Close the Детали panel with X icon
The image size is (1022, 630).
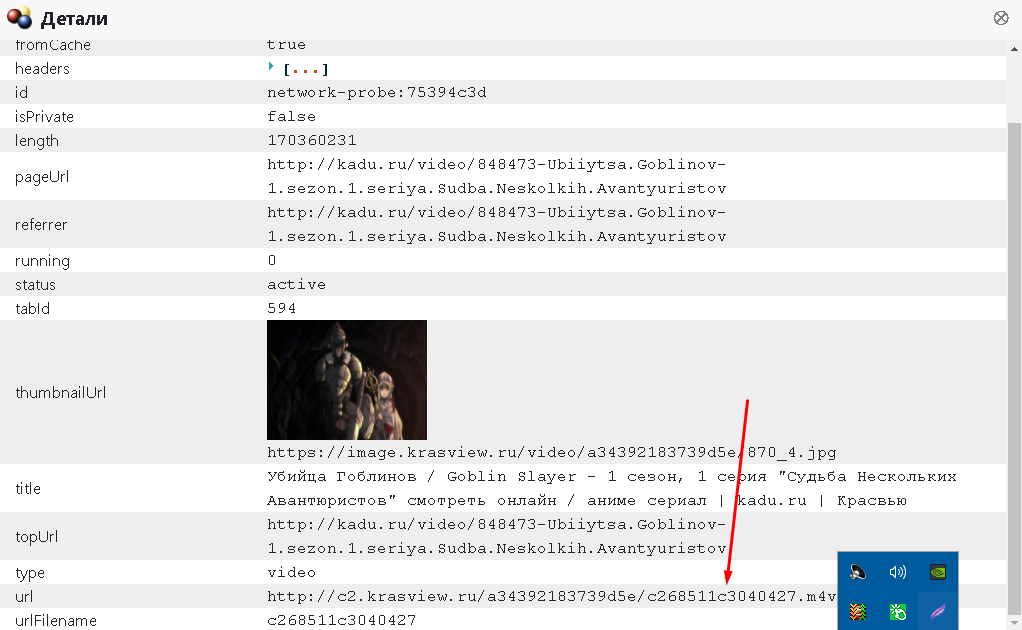point(1001,18)
